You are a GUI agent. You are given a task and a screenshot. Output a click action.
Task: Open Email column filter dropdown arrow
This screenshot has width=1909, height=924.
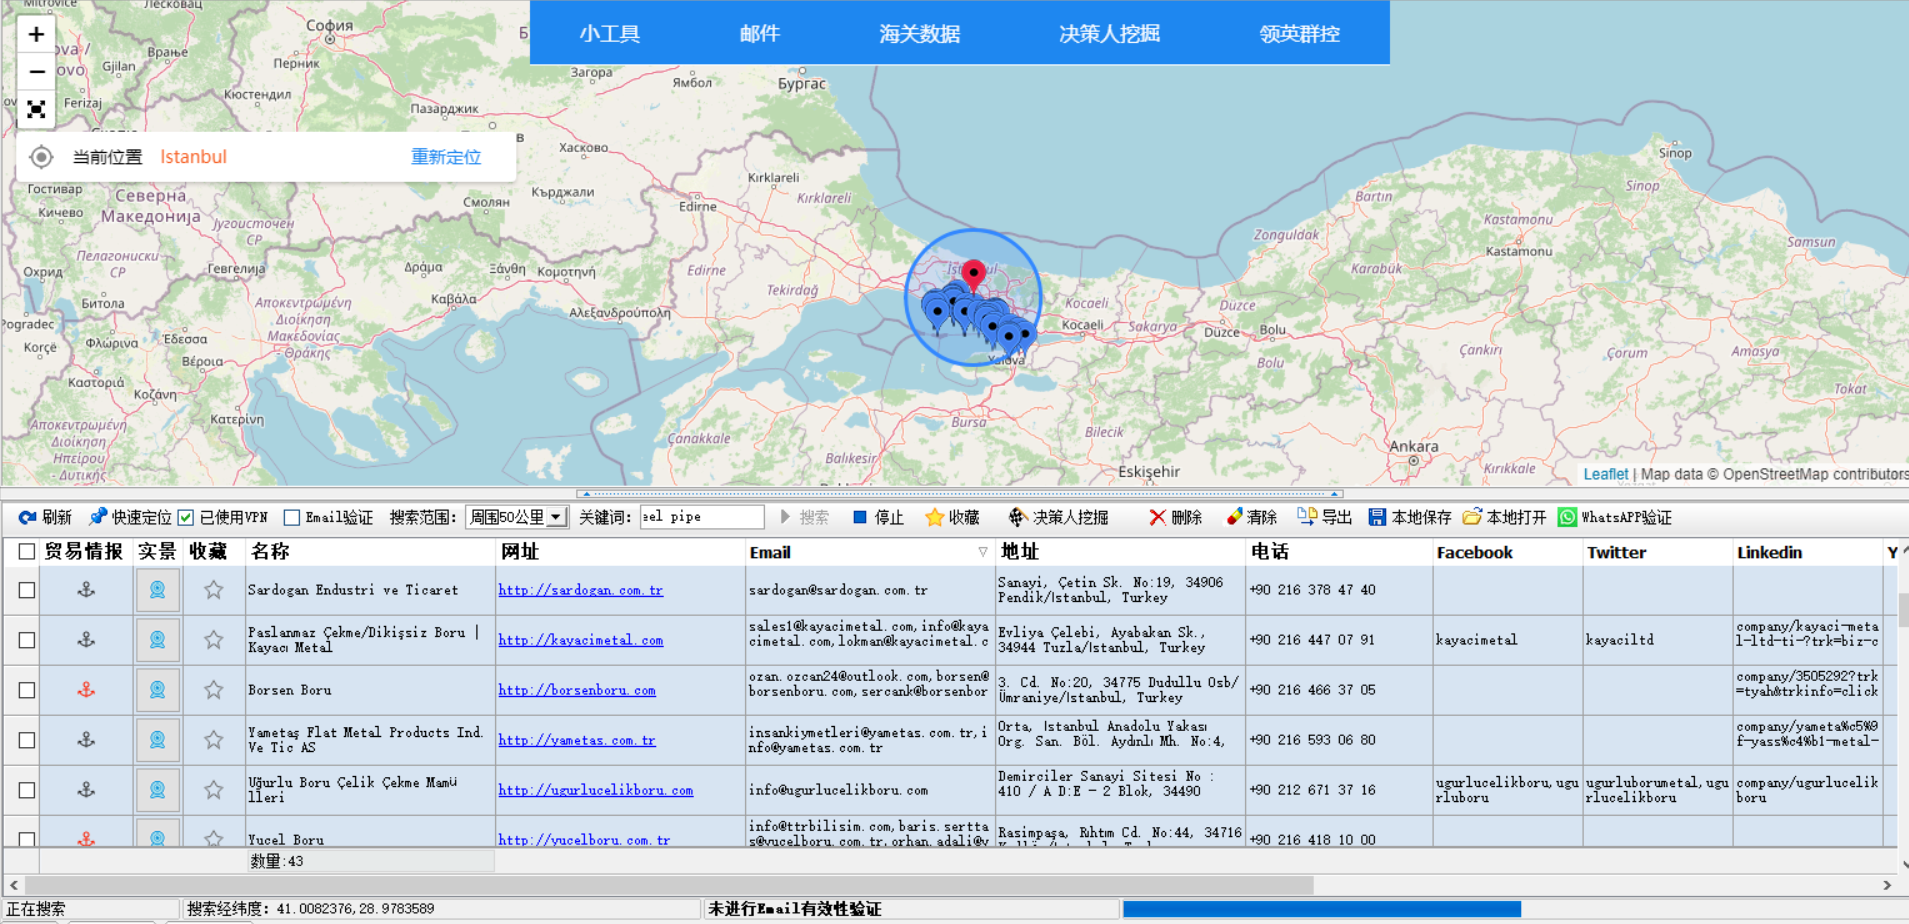point(983,552)
